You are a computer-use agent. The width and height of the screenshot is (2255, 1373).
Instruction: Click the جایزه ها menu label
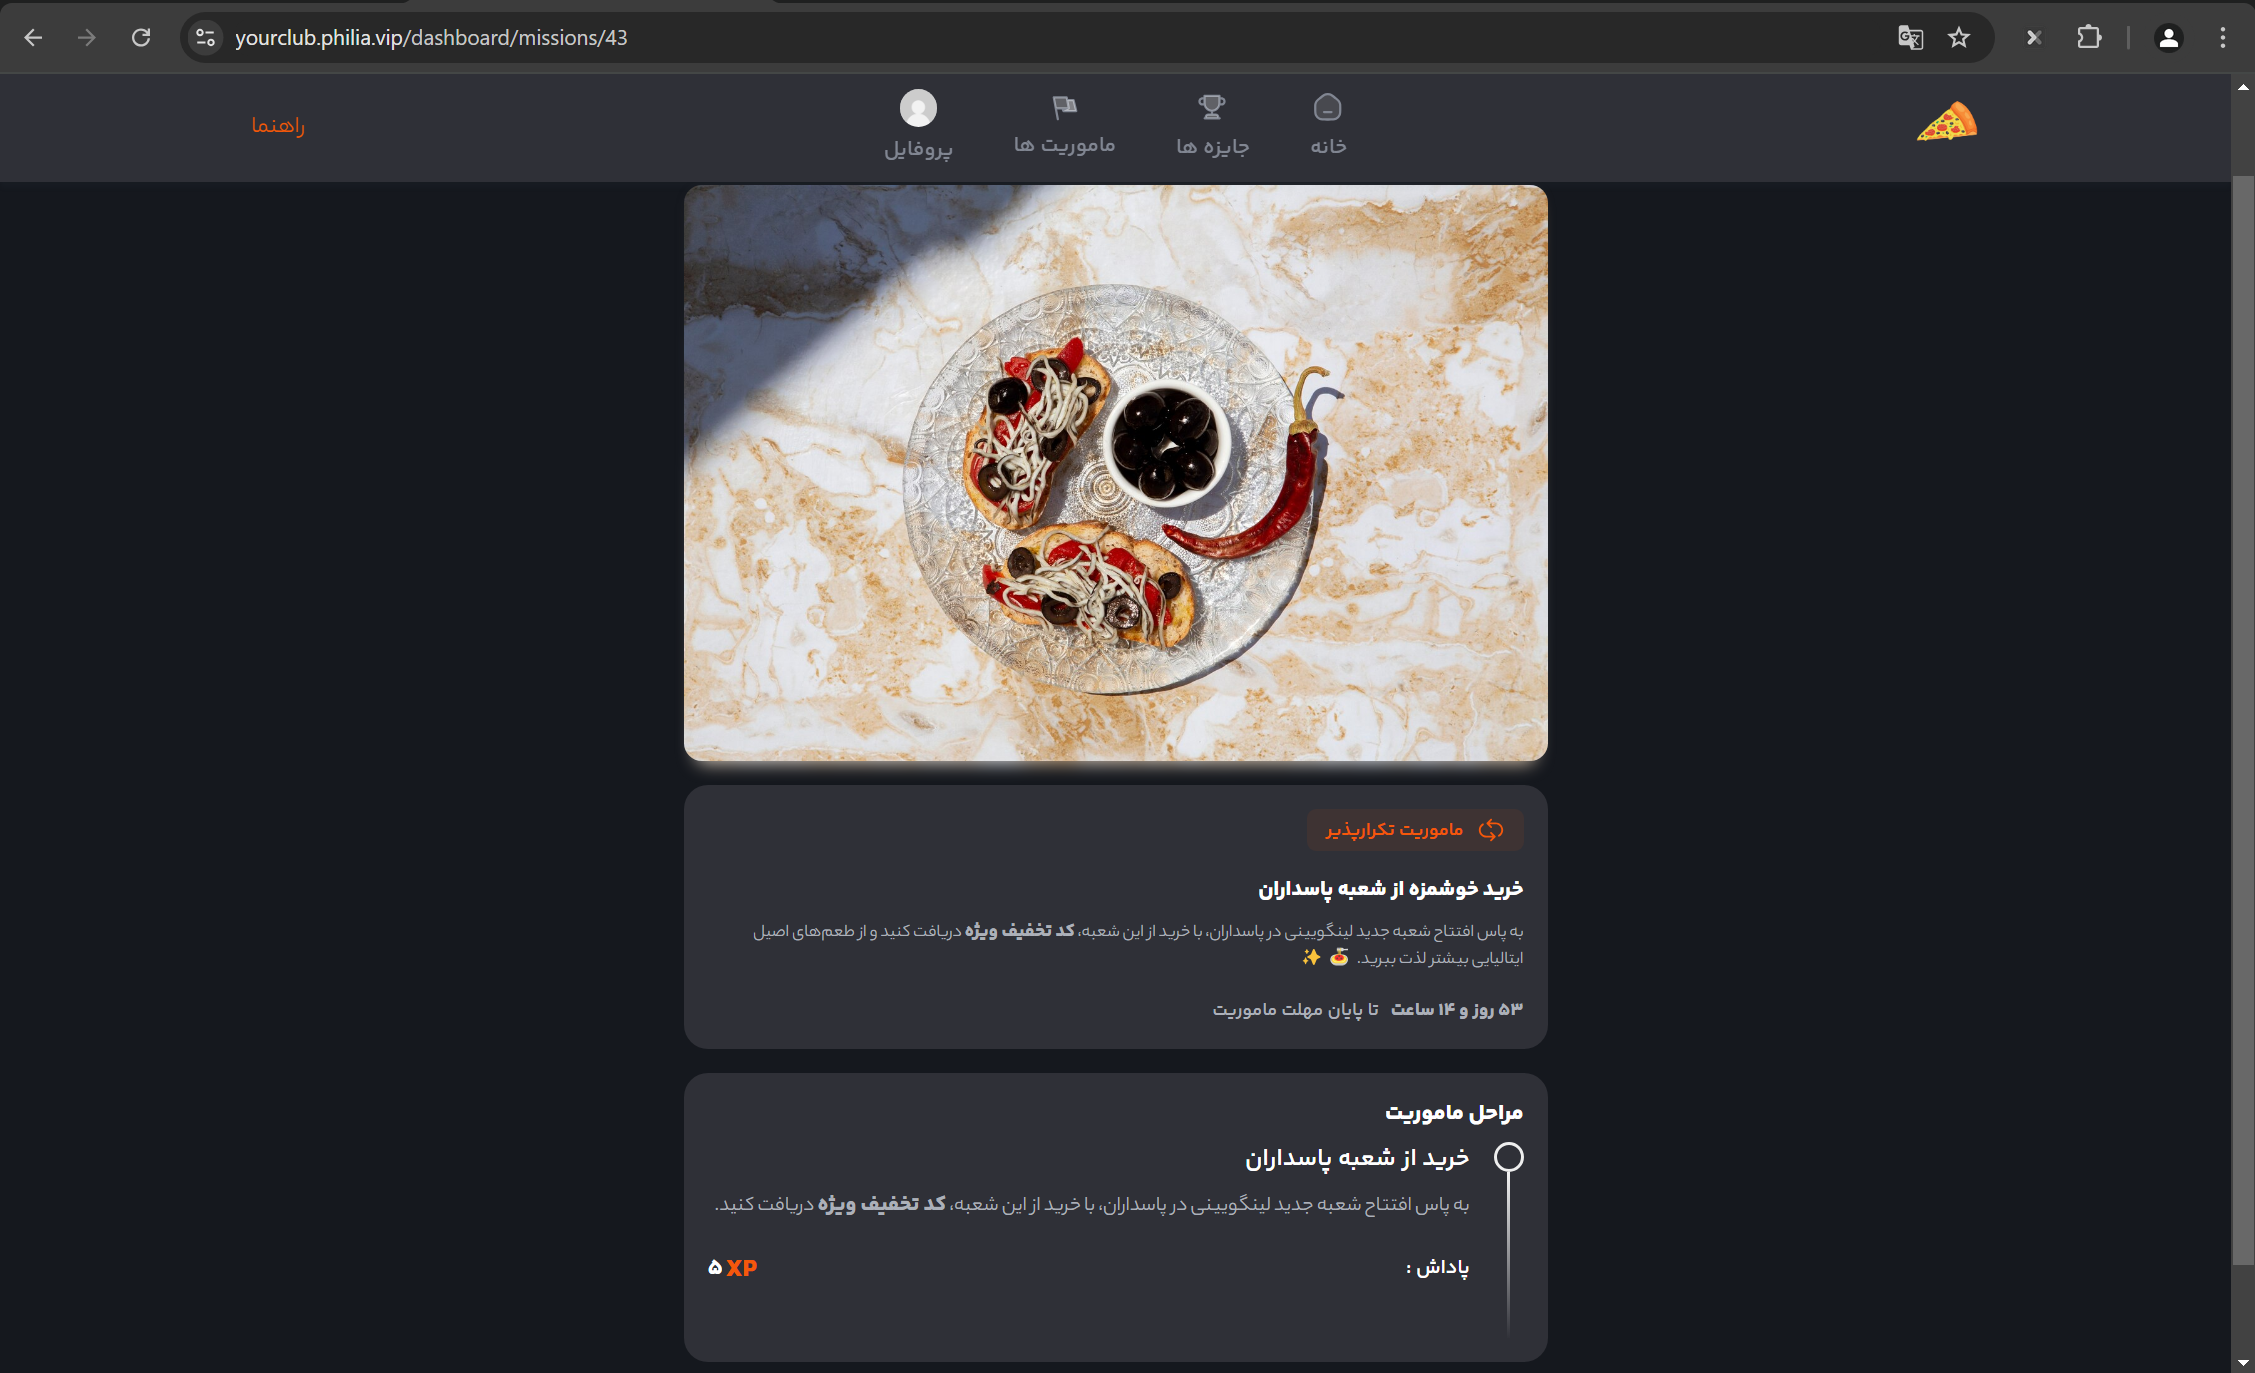coord(1212,146)
